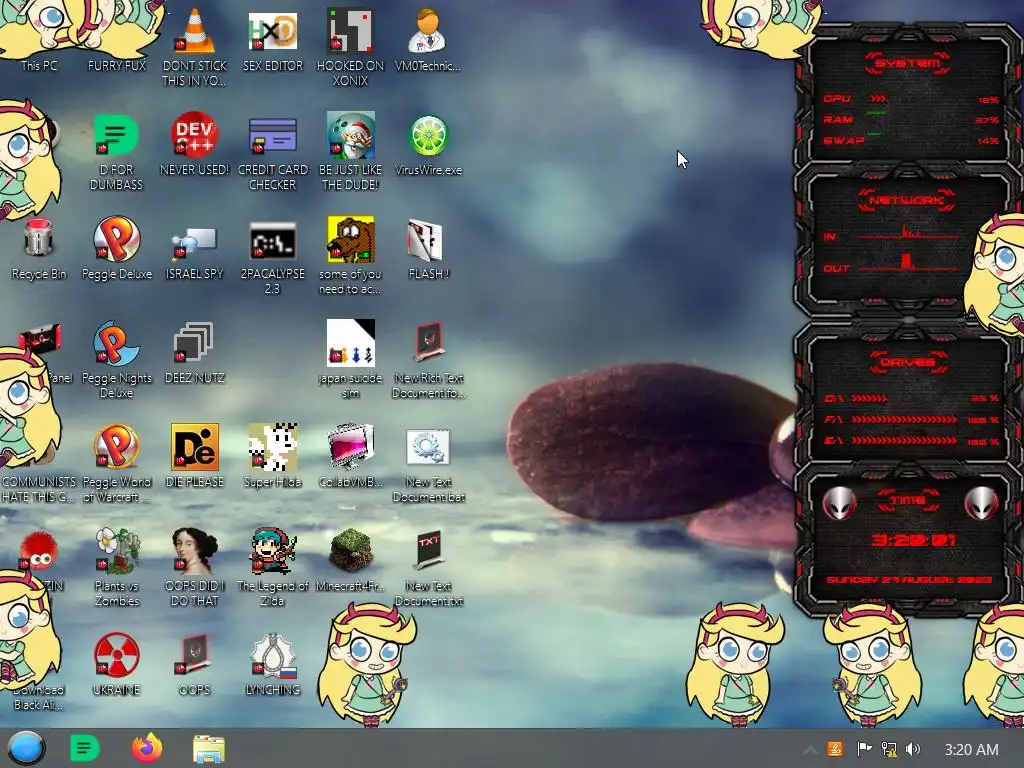Click the SWAP usage row
Screen dimensions: 1024x768
click(x=911, y=140)
